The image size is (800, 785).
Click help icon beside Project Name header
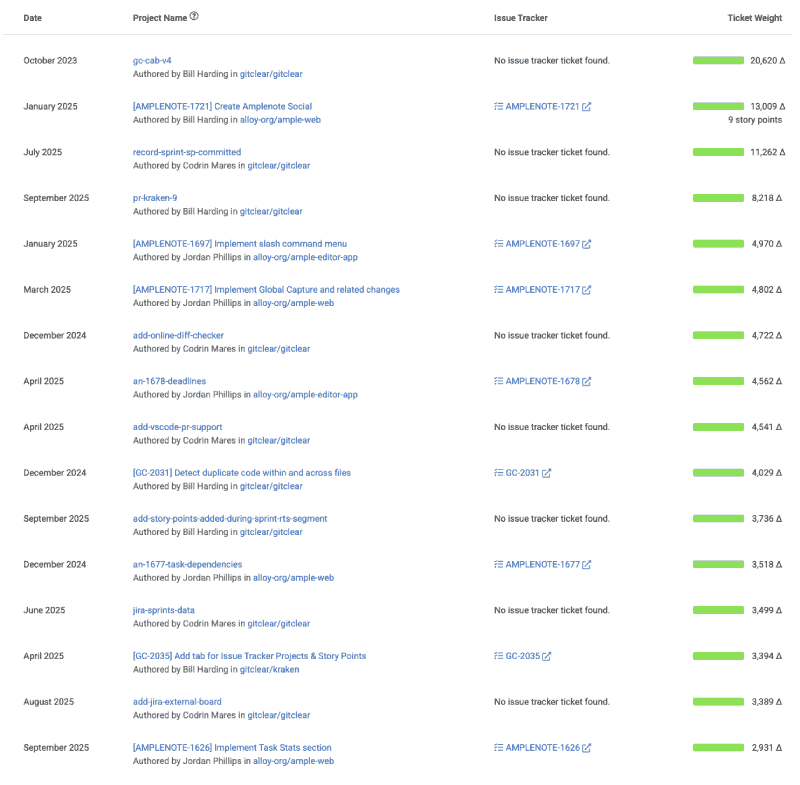[x=194, y=17]
